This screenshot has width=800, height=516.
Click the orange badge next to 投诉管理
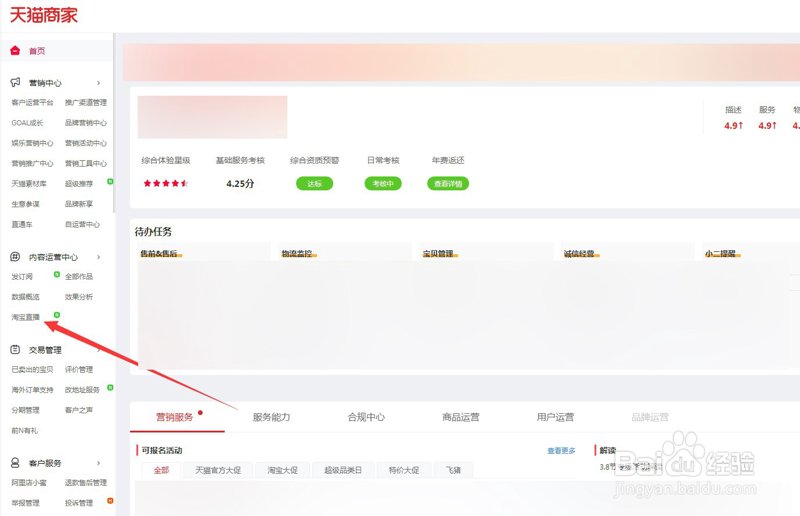tap(110, 501)
